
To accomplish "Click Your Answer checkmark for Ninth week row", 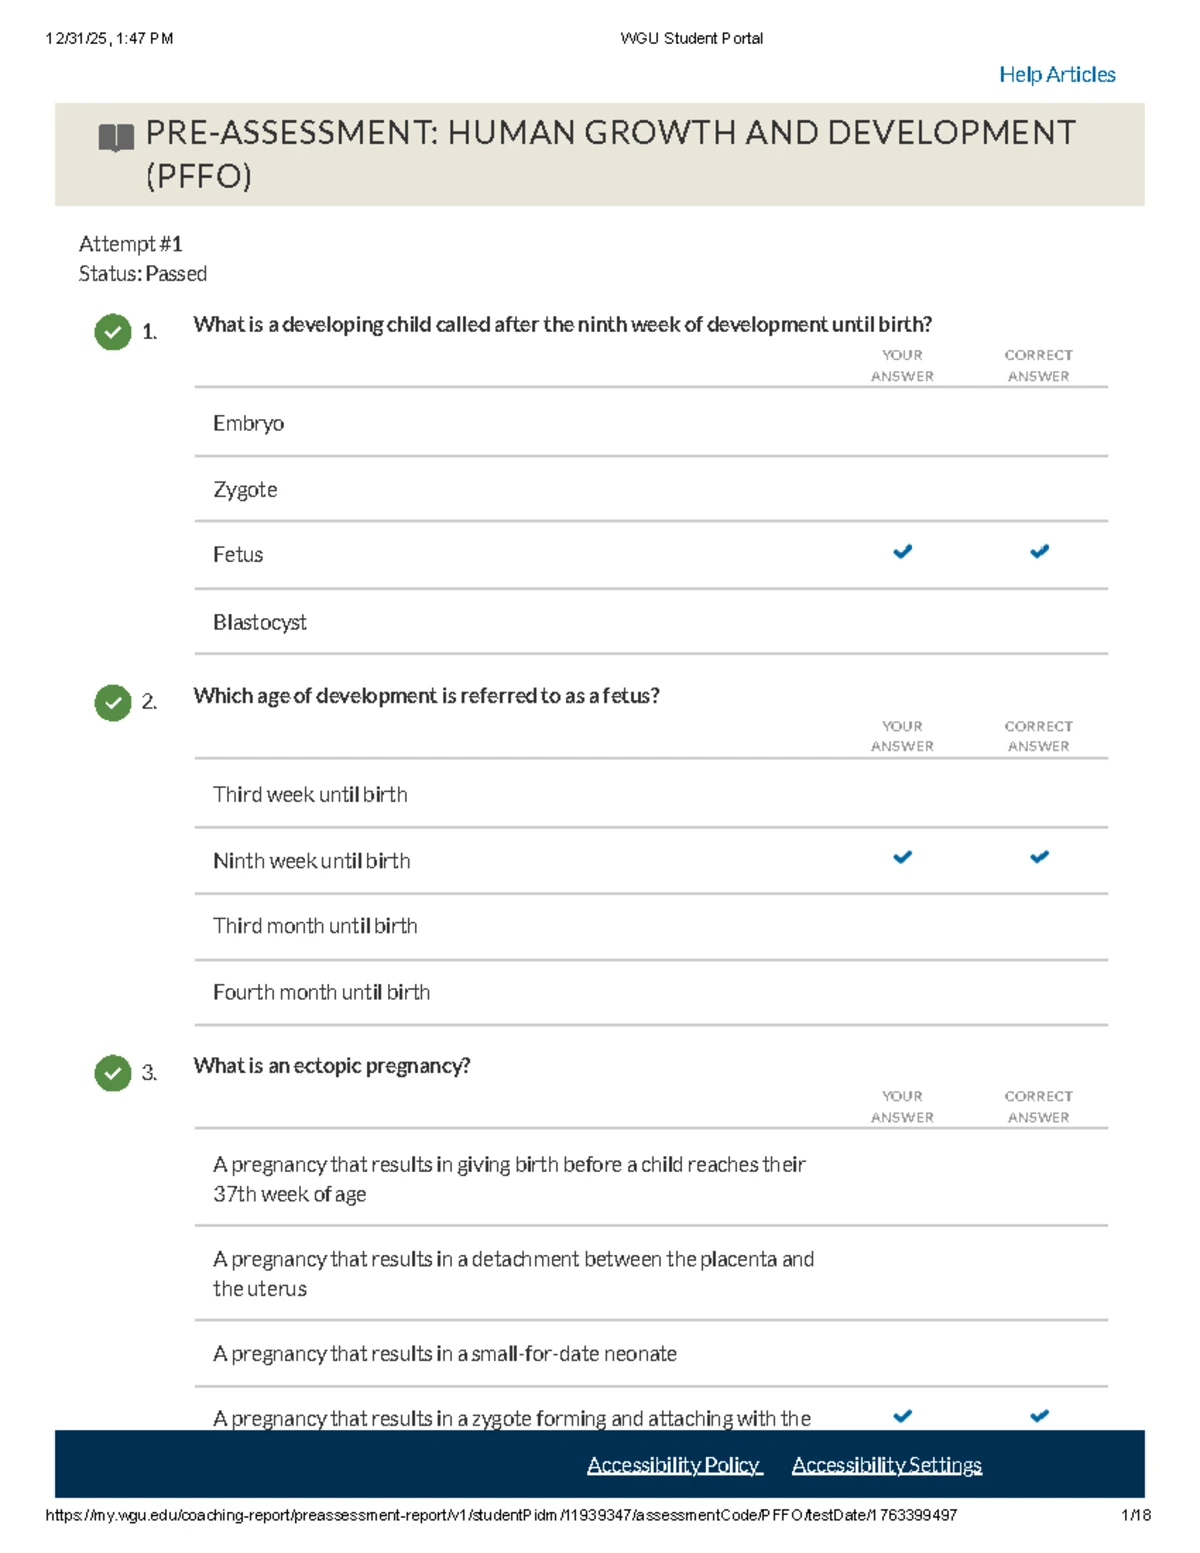I will [902, 857].
